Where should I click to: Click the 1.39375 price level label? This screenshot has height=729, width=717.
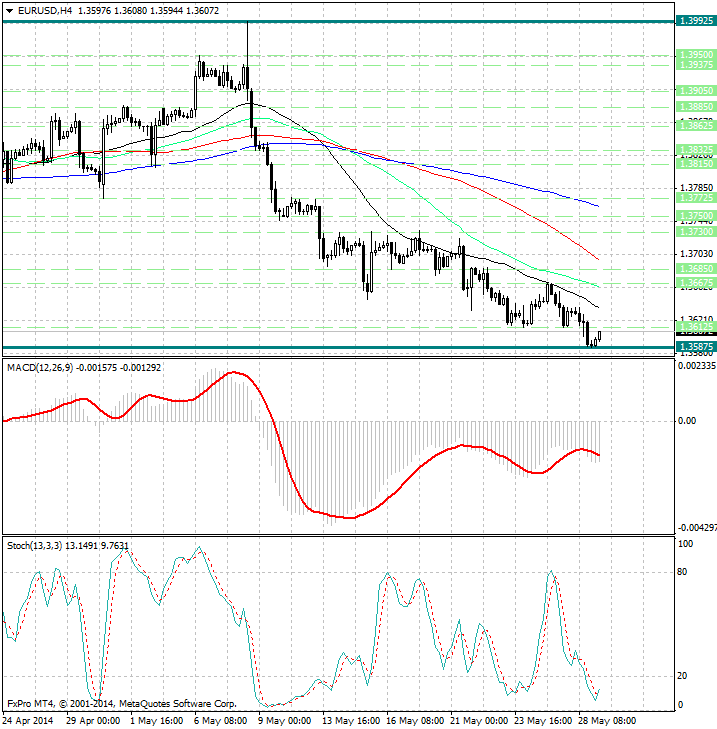pyautogui.click(x=696, y=65)
